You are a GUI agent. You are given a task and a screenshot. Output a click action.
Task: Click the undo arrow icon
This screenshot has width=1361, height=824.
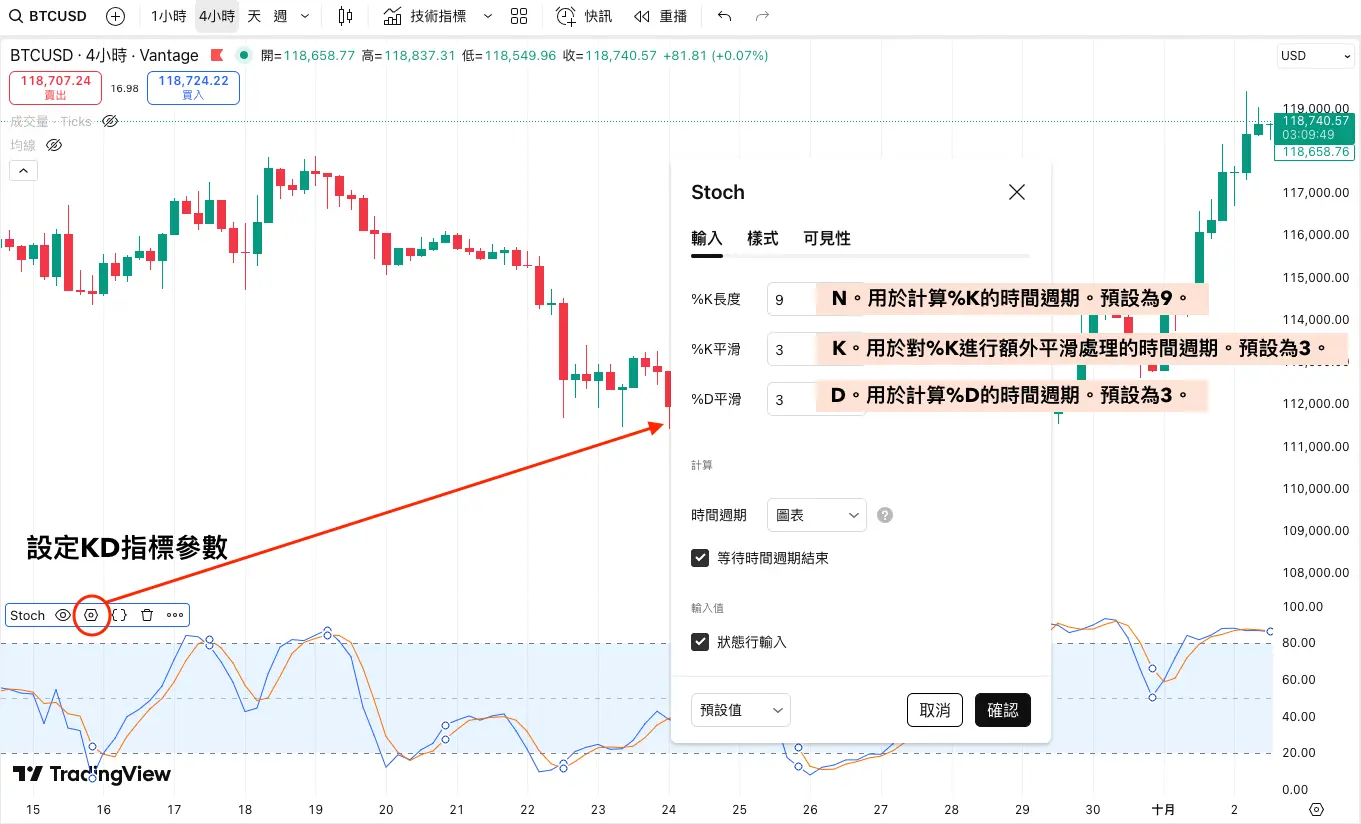click(725, 16)
